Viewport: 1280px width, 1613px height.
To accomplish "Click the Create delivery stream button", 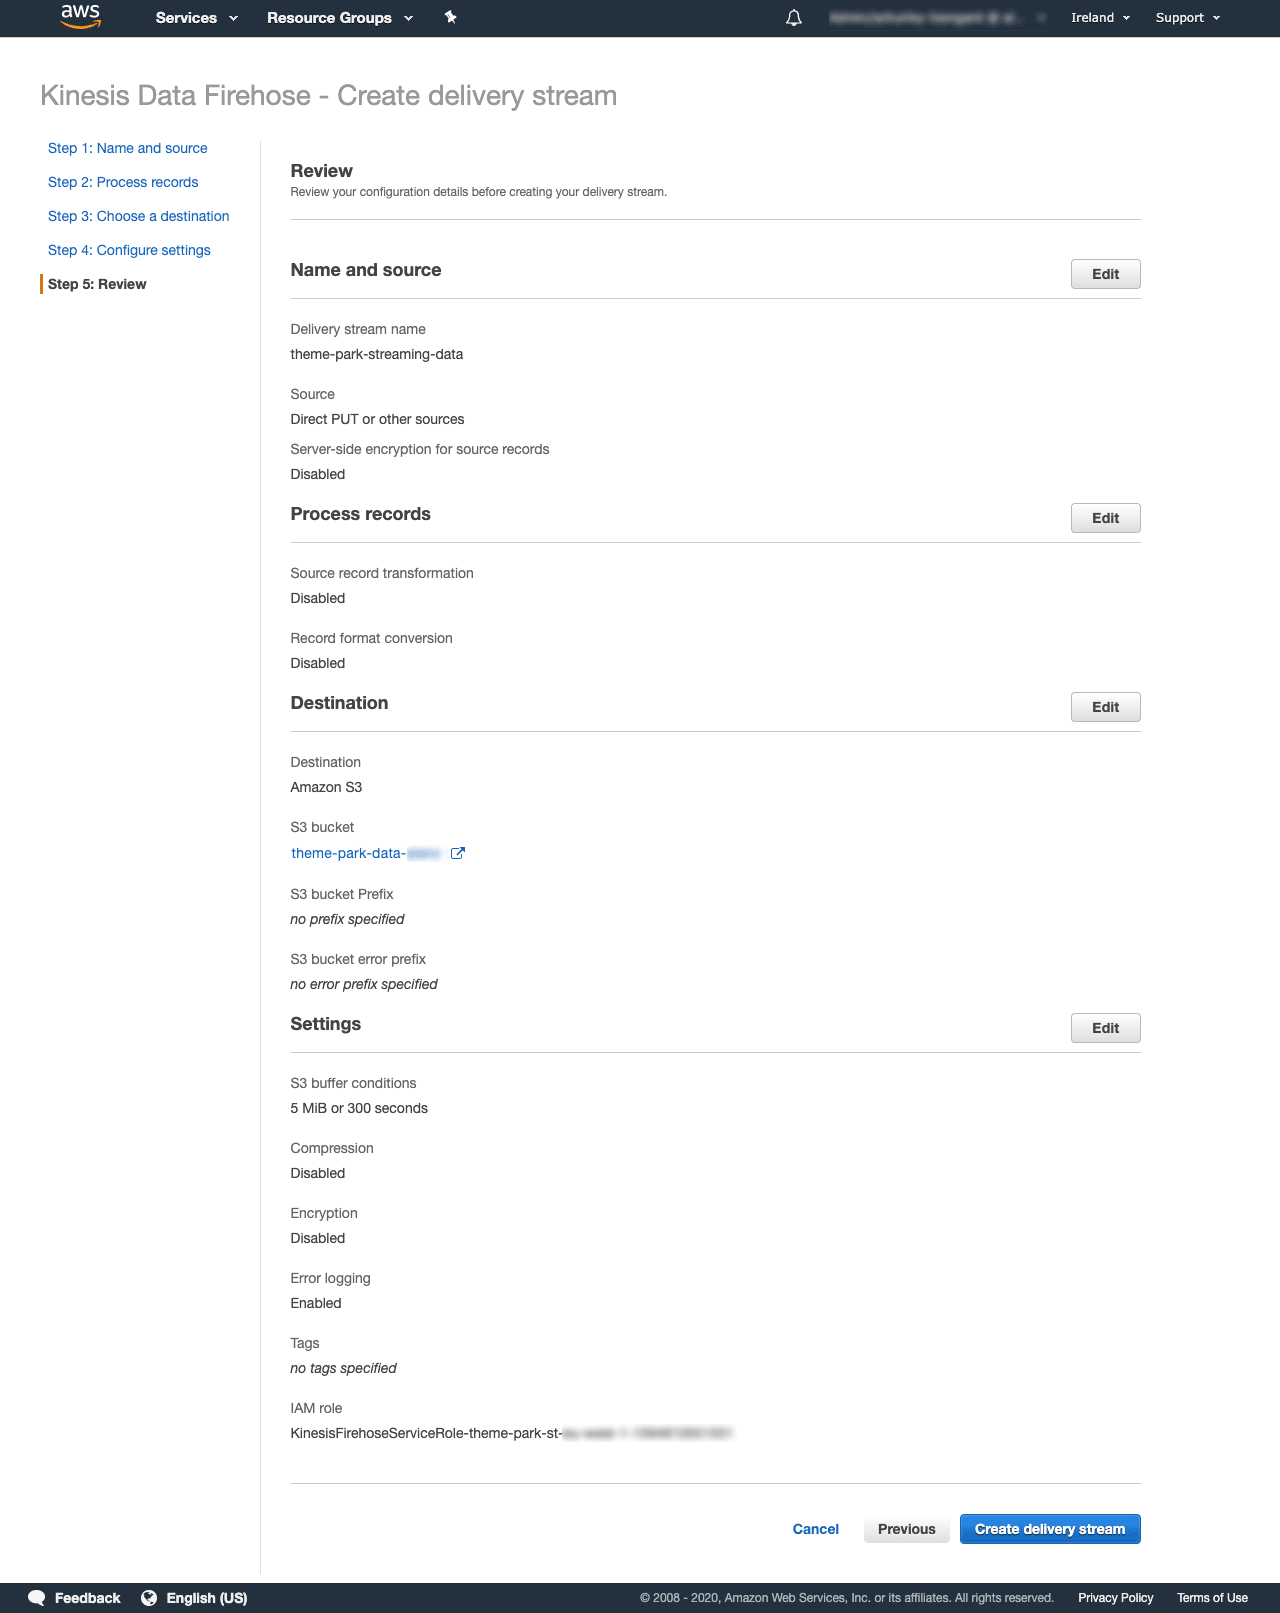I will tap(1050, 1529).
